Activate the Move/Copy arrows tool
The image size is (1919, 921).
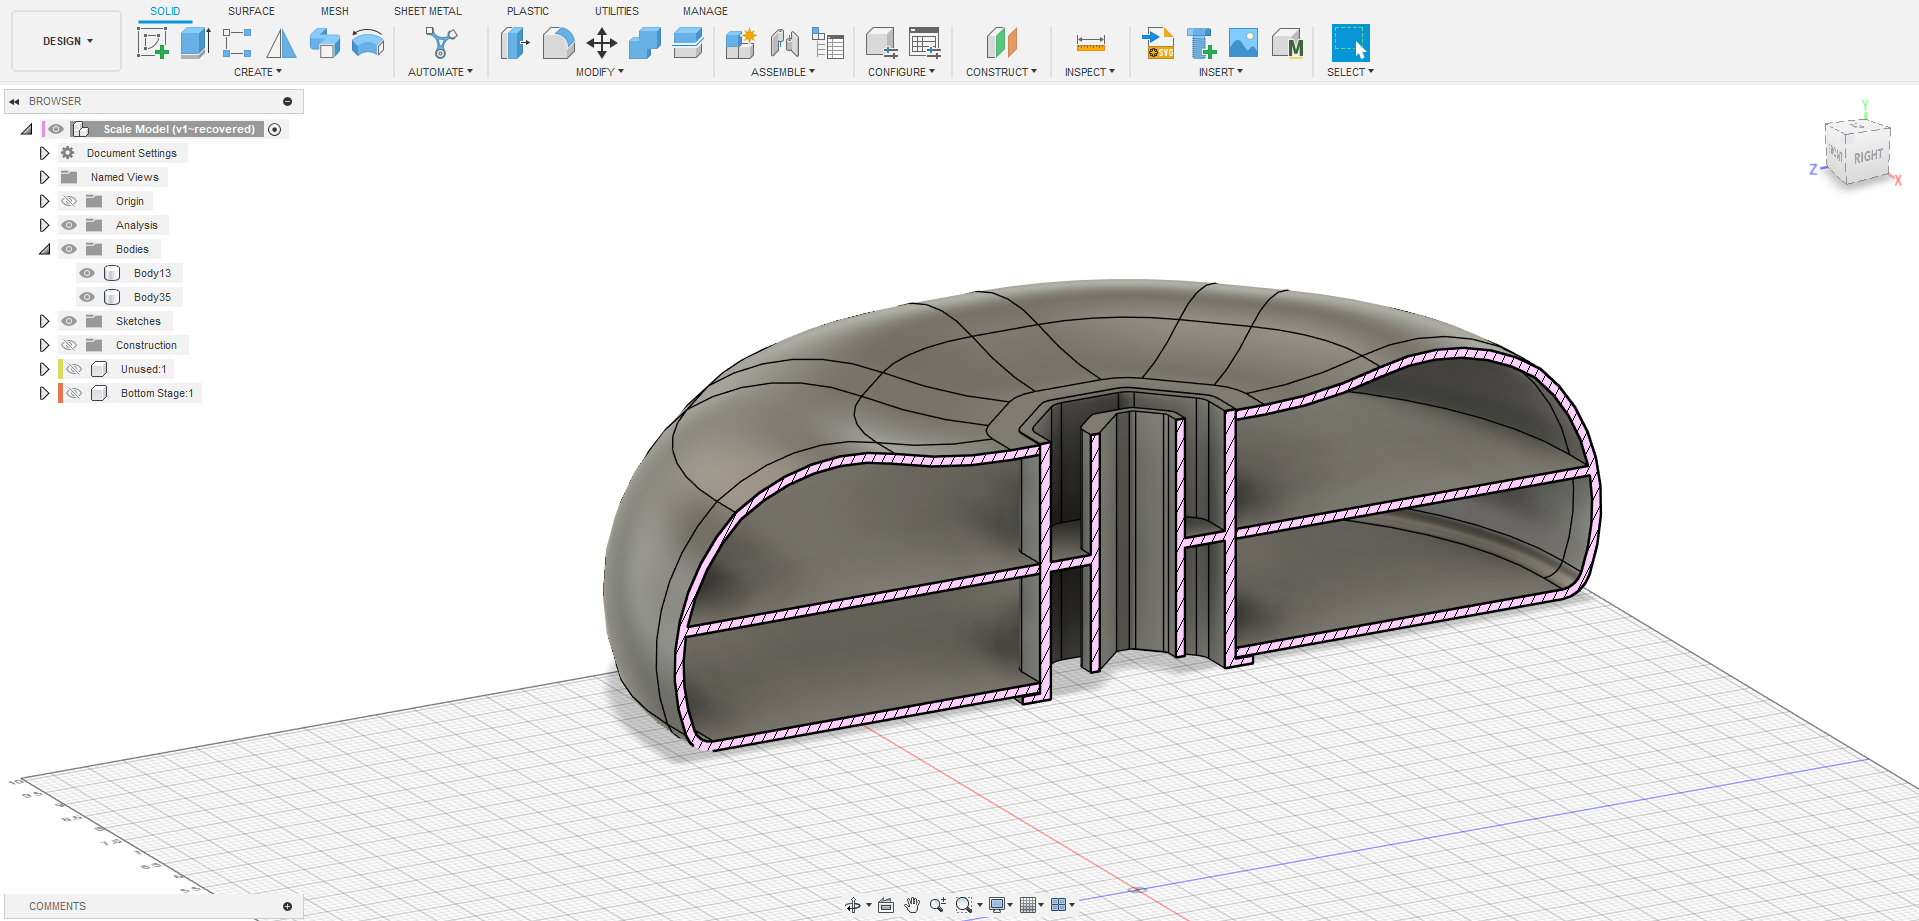point(602,43)
